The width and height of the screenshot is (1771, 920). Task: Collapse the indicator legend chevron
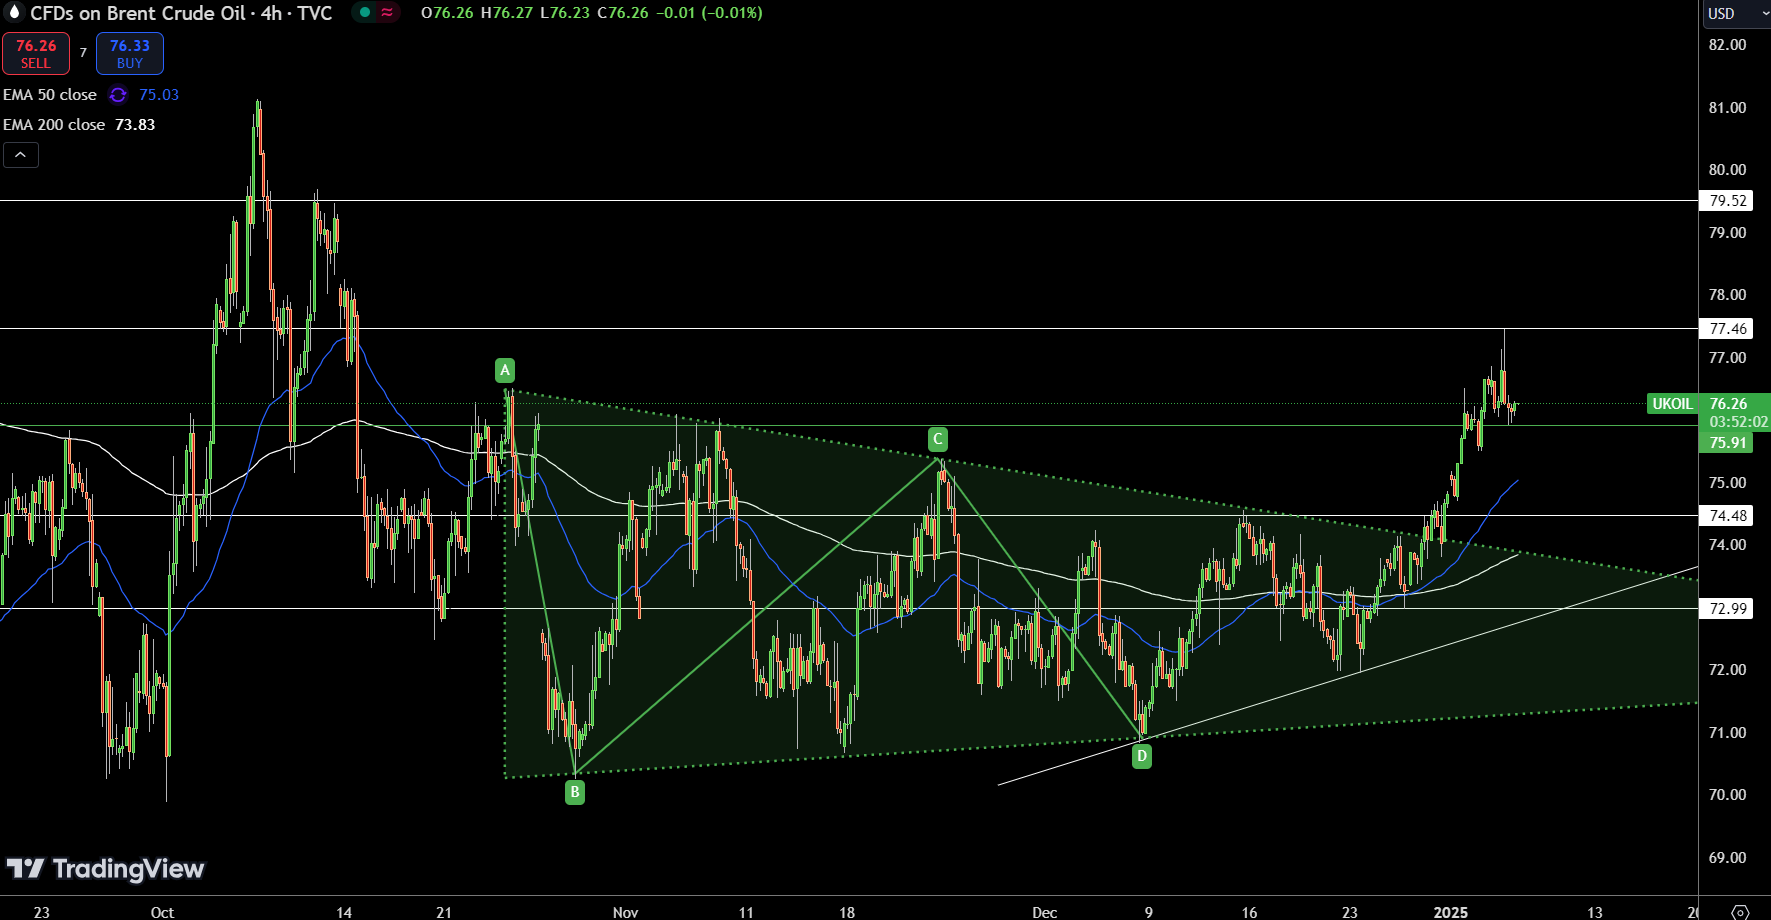(21, 155)
